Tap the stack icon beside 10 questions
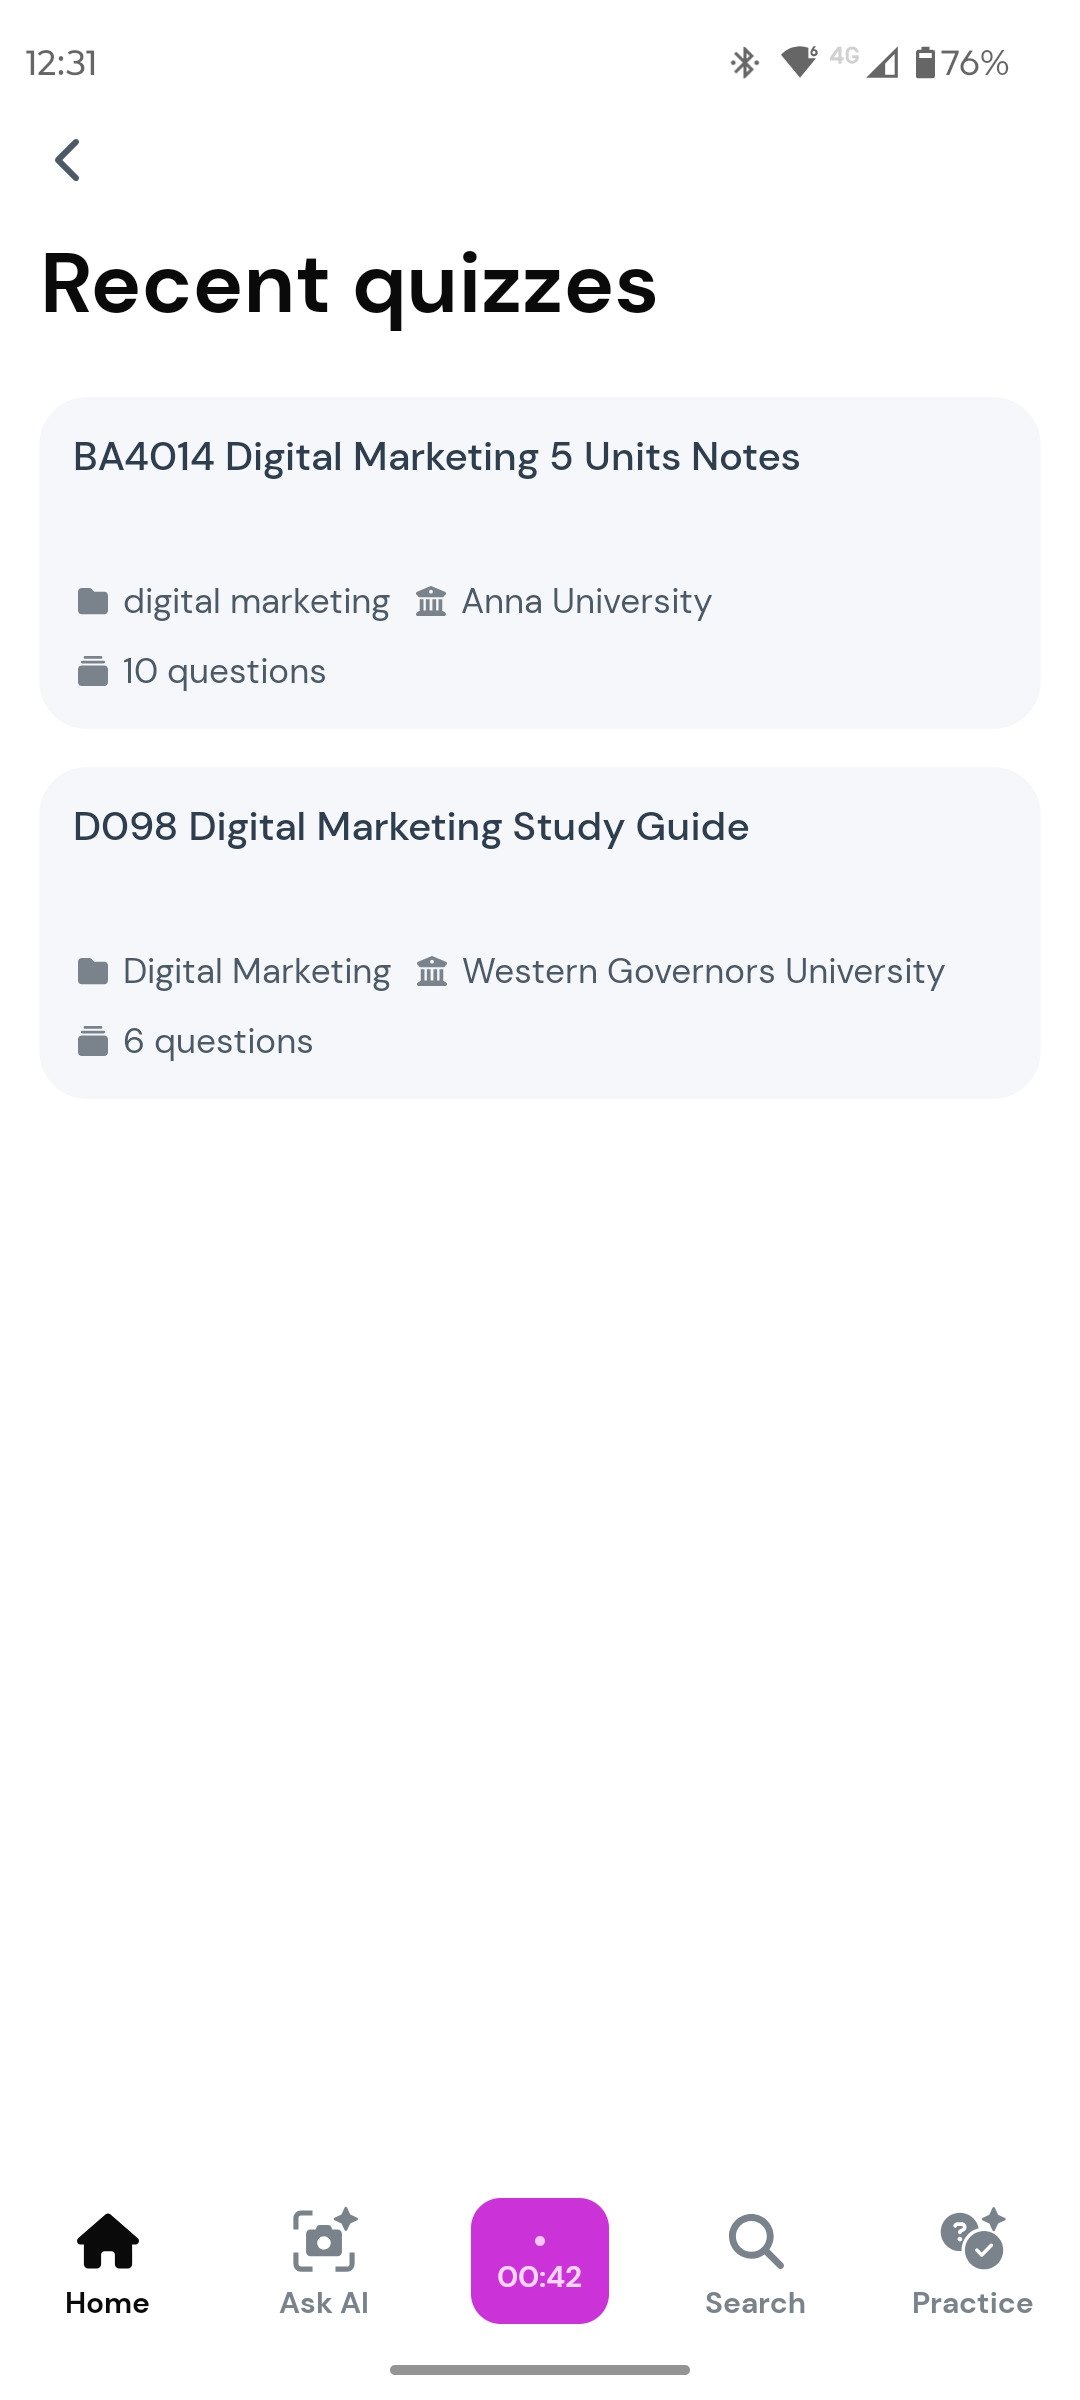Viewport: 1080px width, 2400px height. [x=93, y=671]
